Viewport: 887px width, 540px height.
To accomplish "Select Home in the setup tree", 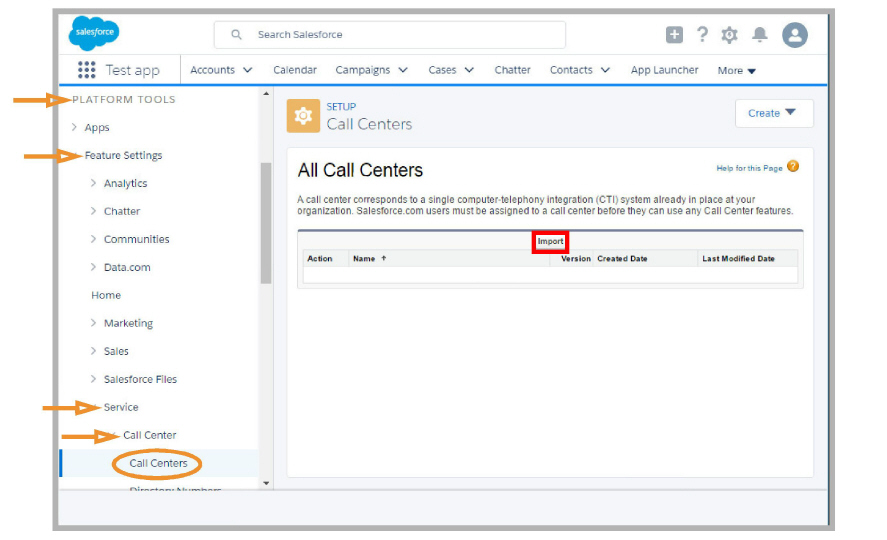I will click(106, 295).
